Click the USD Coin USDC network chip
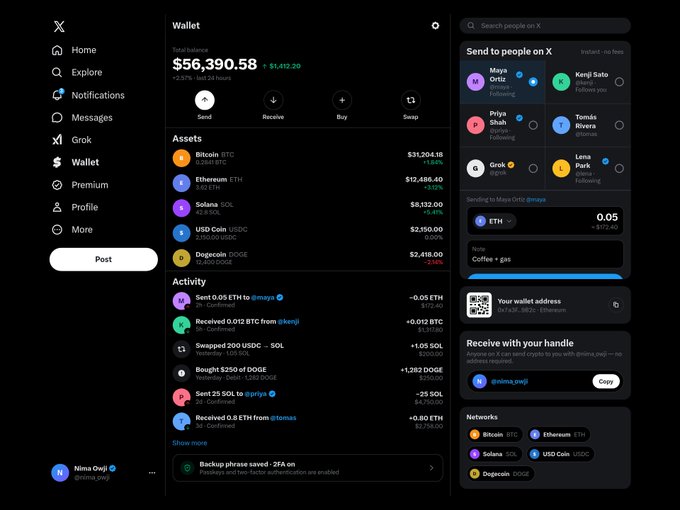The height and width of the screenshot is (510, 680). (561, 454)
